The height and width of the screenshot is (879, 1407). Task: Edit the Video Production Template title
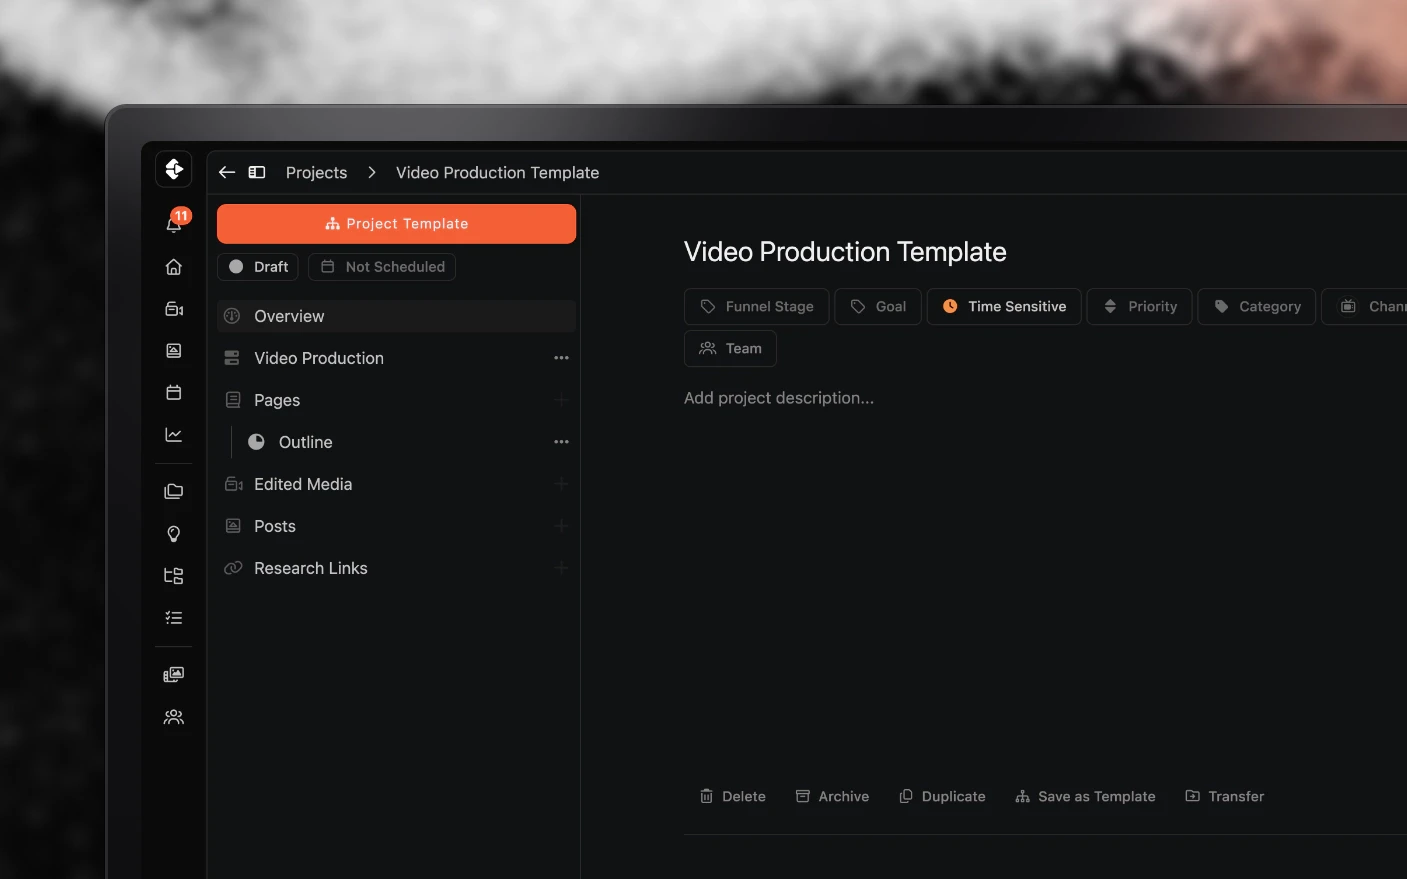pos(845,252)
